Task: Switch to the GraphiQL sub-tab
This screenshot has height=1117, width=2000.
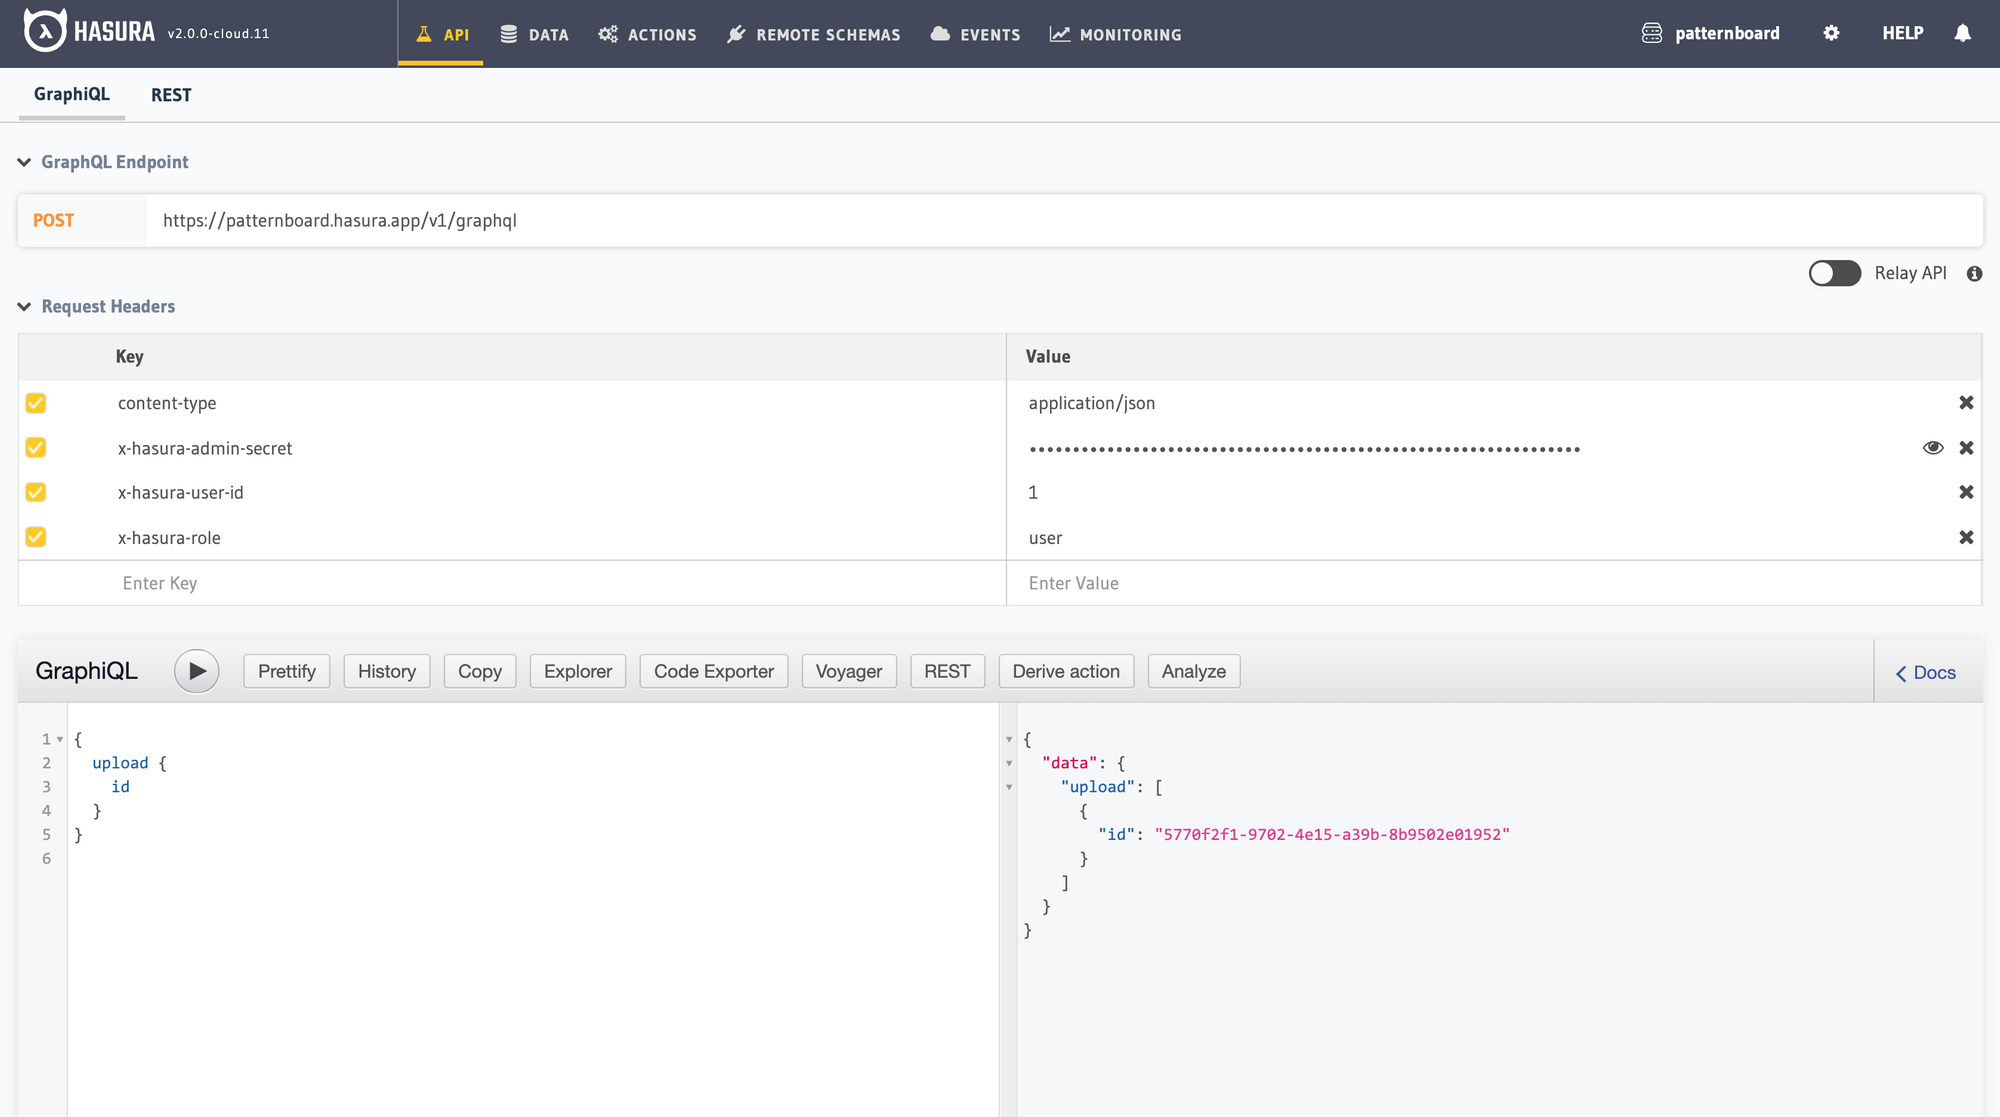Action: pos(72,94)
